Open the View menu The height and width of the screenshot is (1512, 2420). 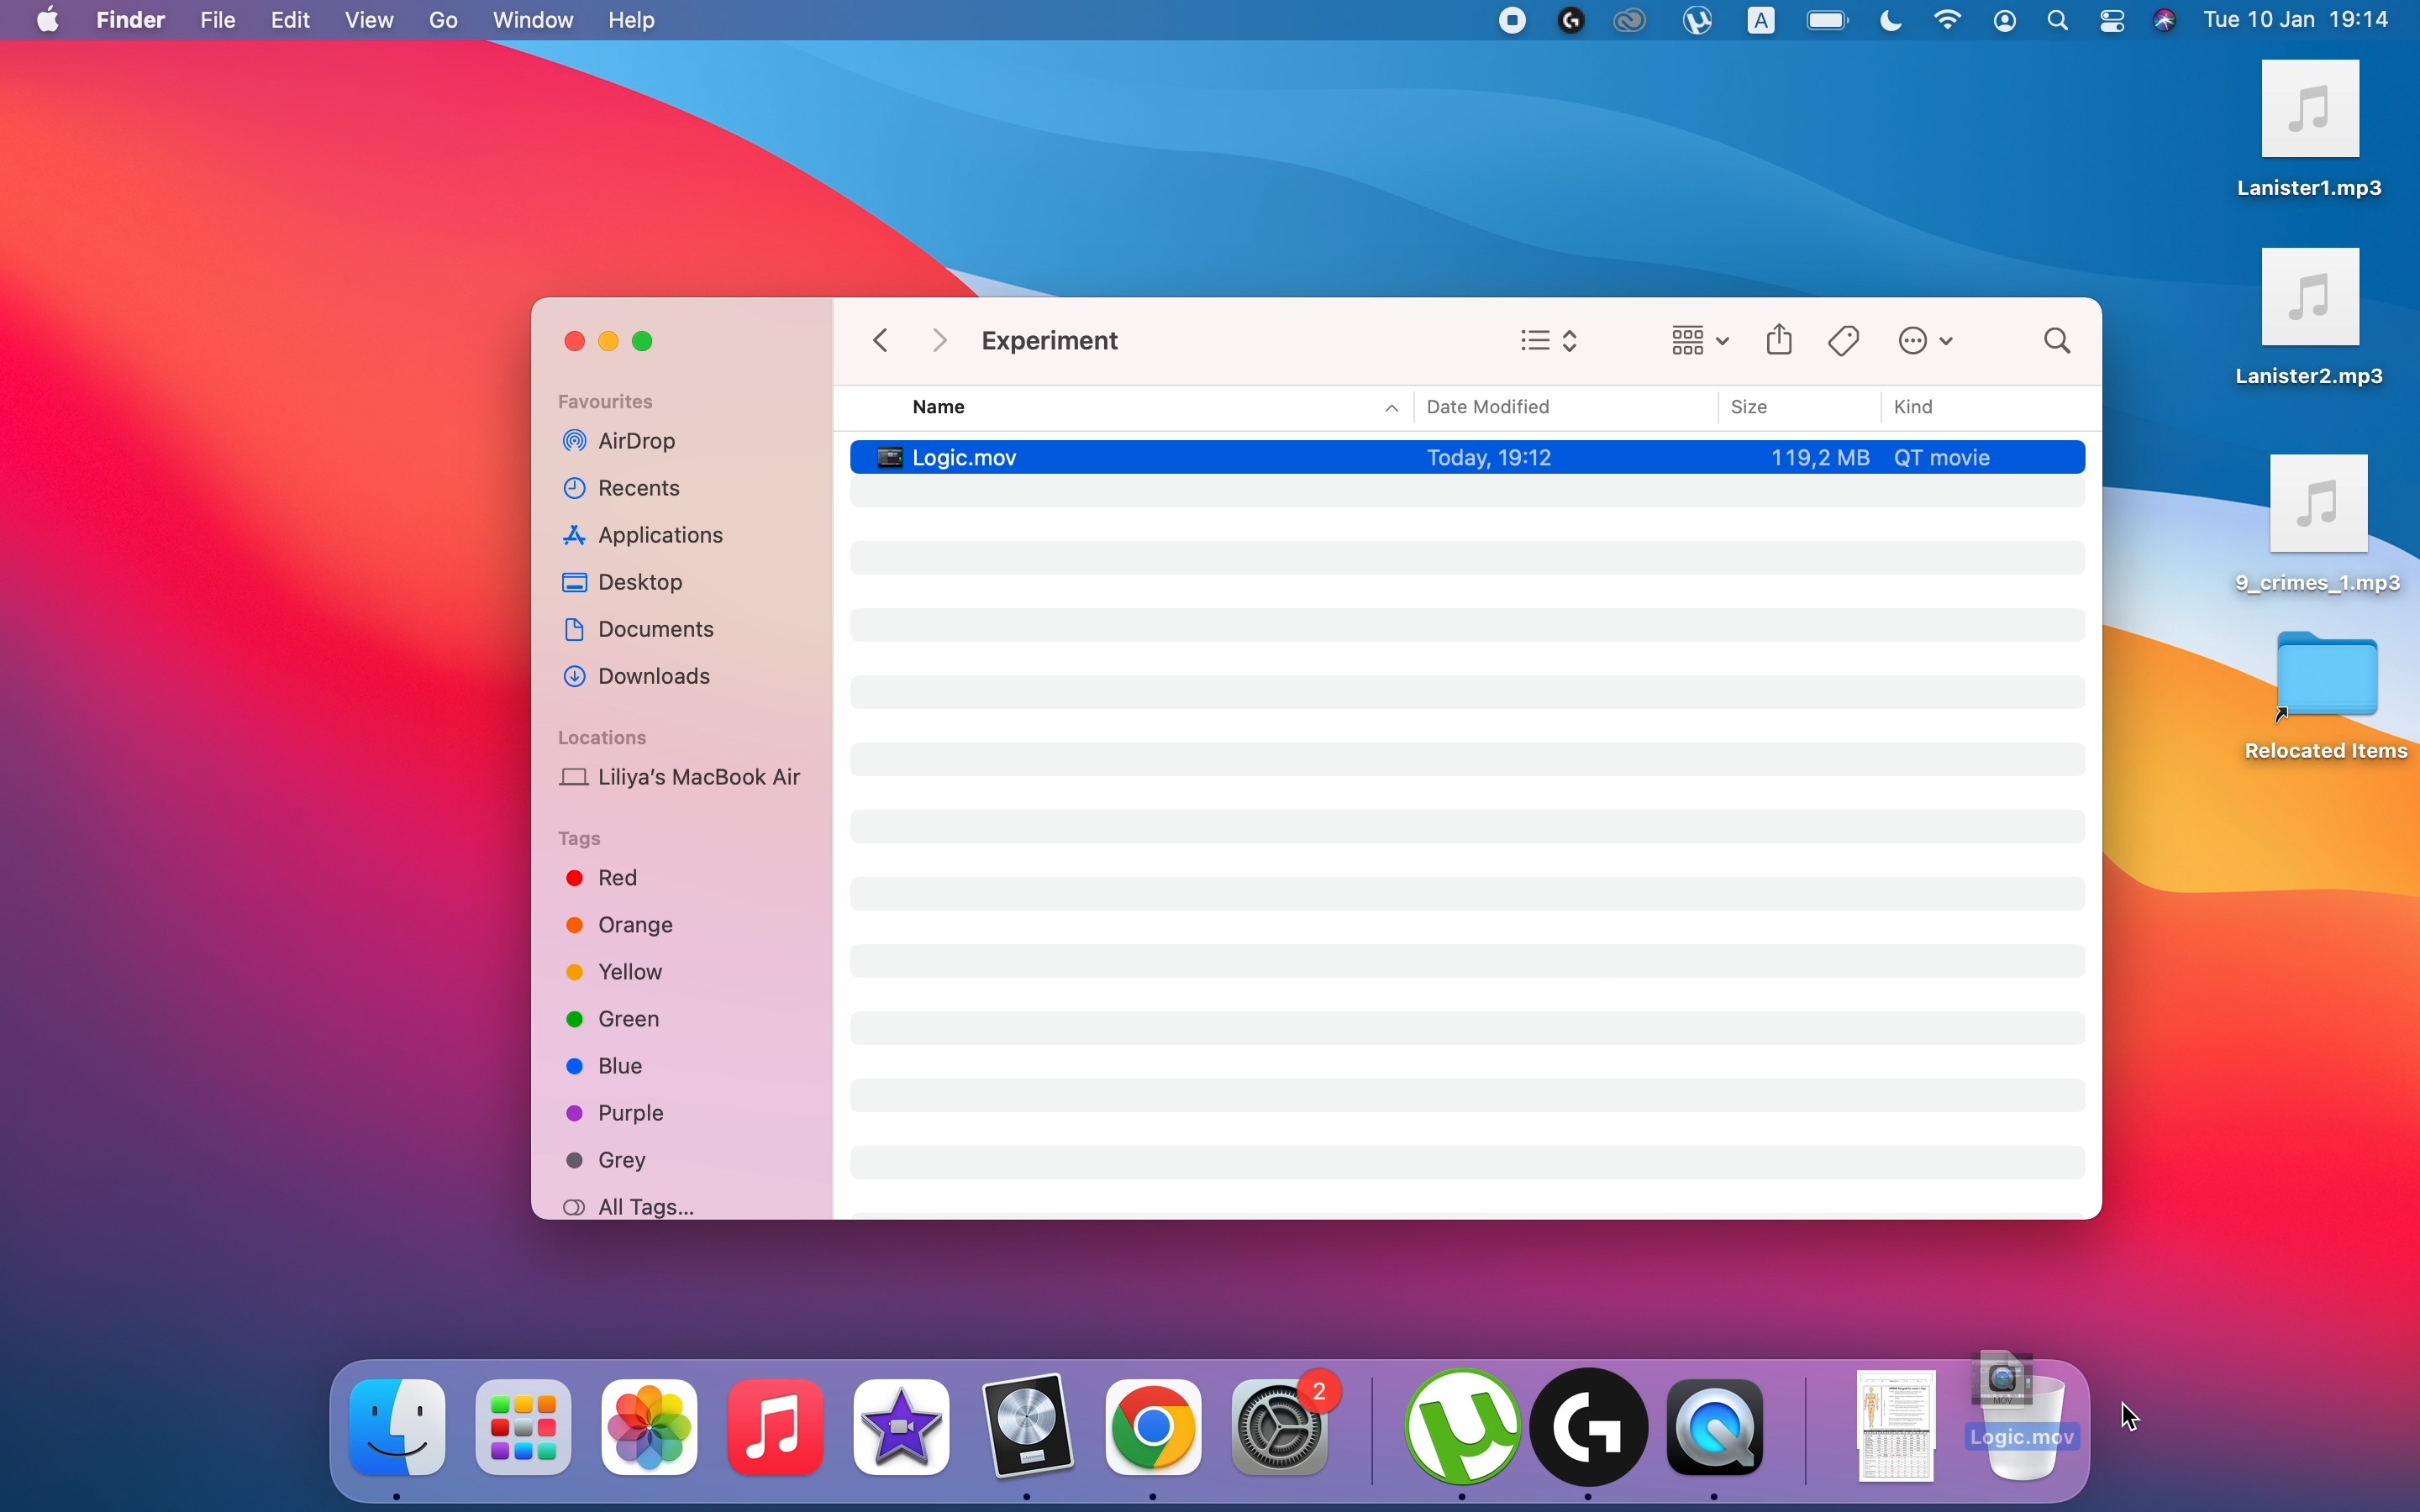(x=370, y=20)
